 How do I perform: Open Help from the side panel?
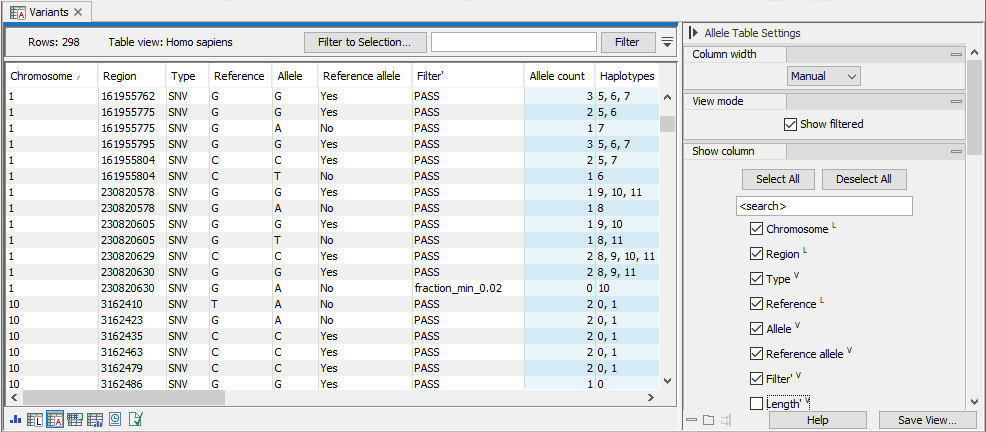(817, 420)
